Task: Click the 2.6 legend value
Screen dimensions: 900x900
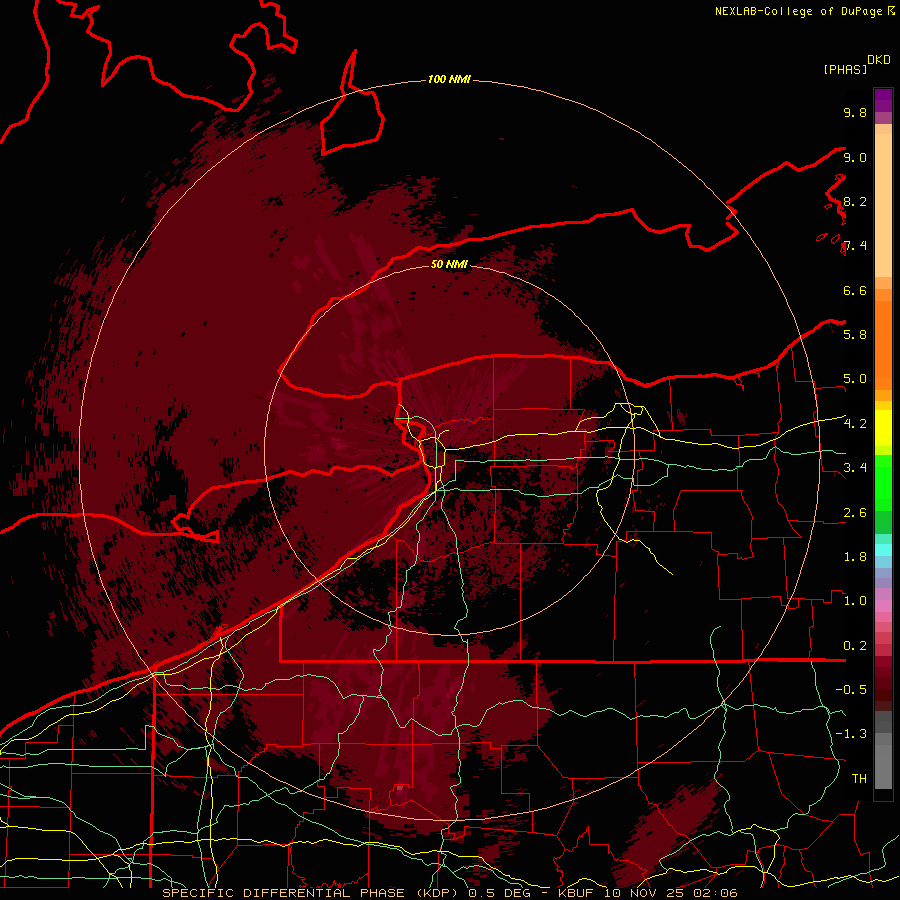Action: [x=855, y=513]
